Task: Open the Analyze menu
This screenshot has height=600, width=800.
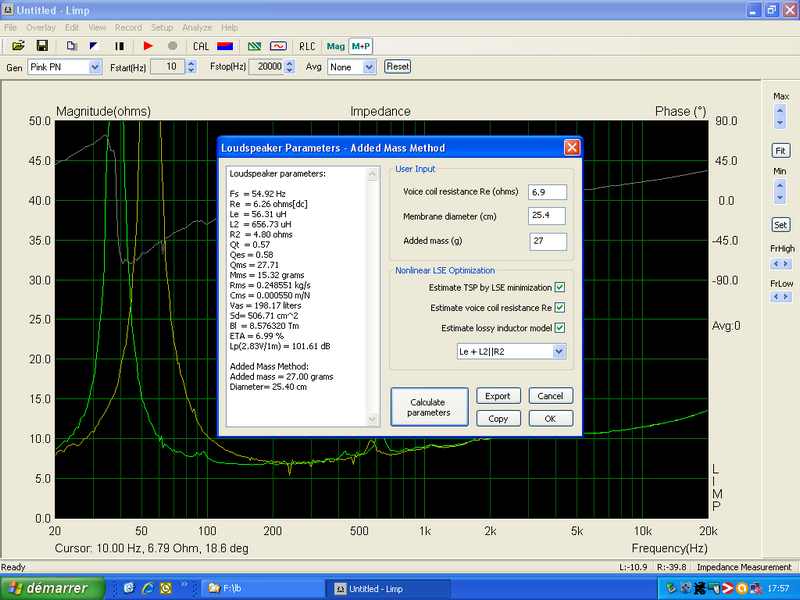Action: (196, 27)
